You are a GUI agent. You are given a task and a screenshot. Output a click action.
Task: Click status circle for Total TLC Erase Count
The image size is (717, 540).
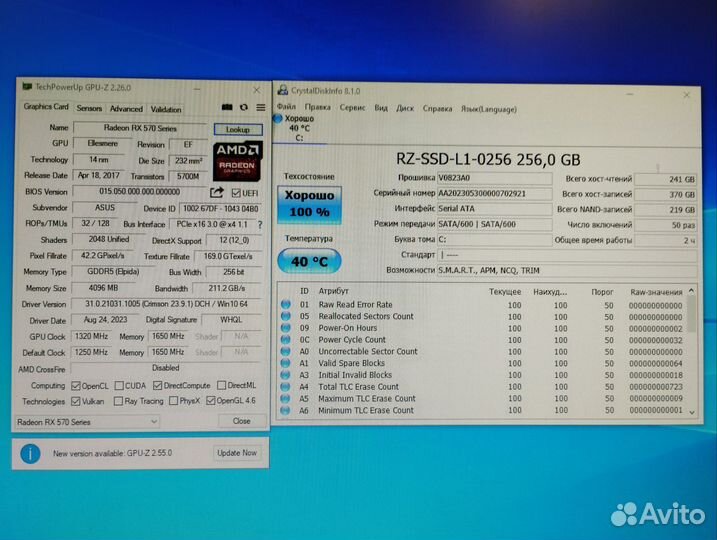click(x=286, y=387)
